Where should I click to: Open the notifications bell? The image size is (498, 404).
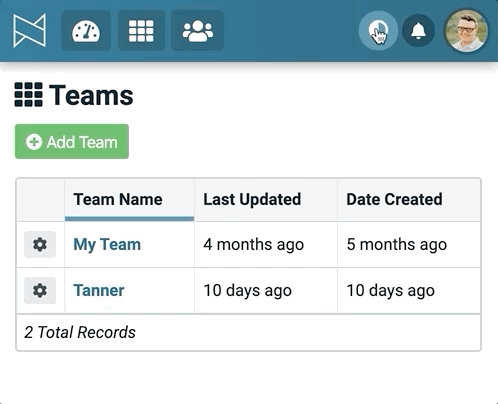[x=418, y=31]
